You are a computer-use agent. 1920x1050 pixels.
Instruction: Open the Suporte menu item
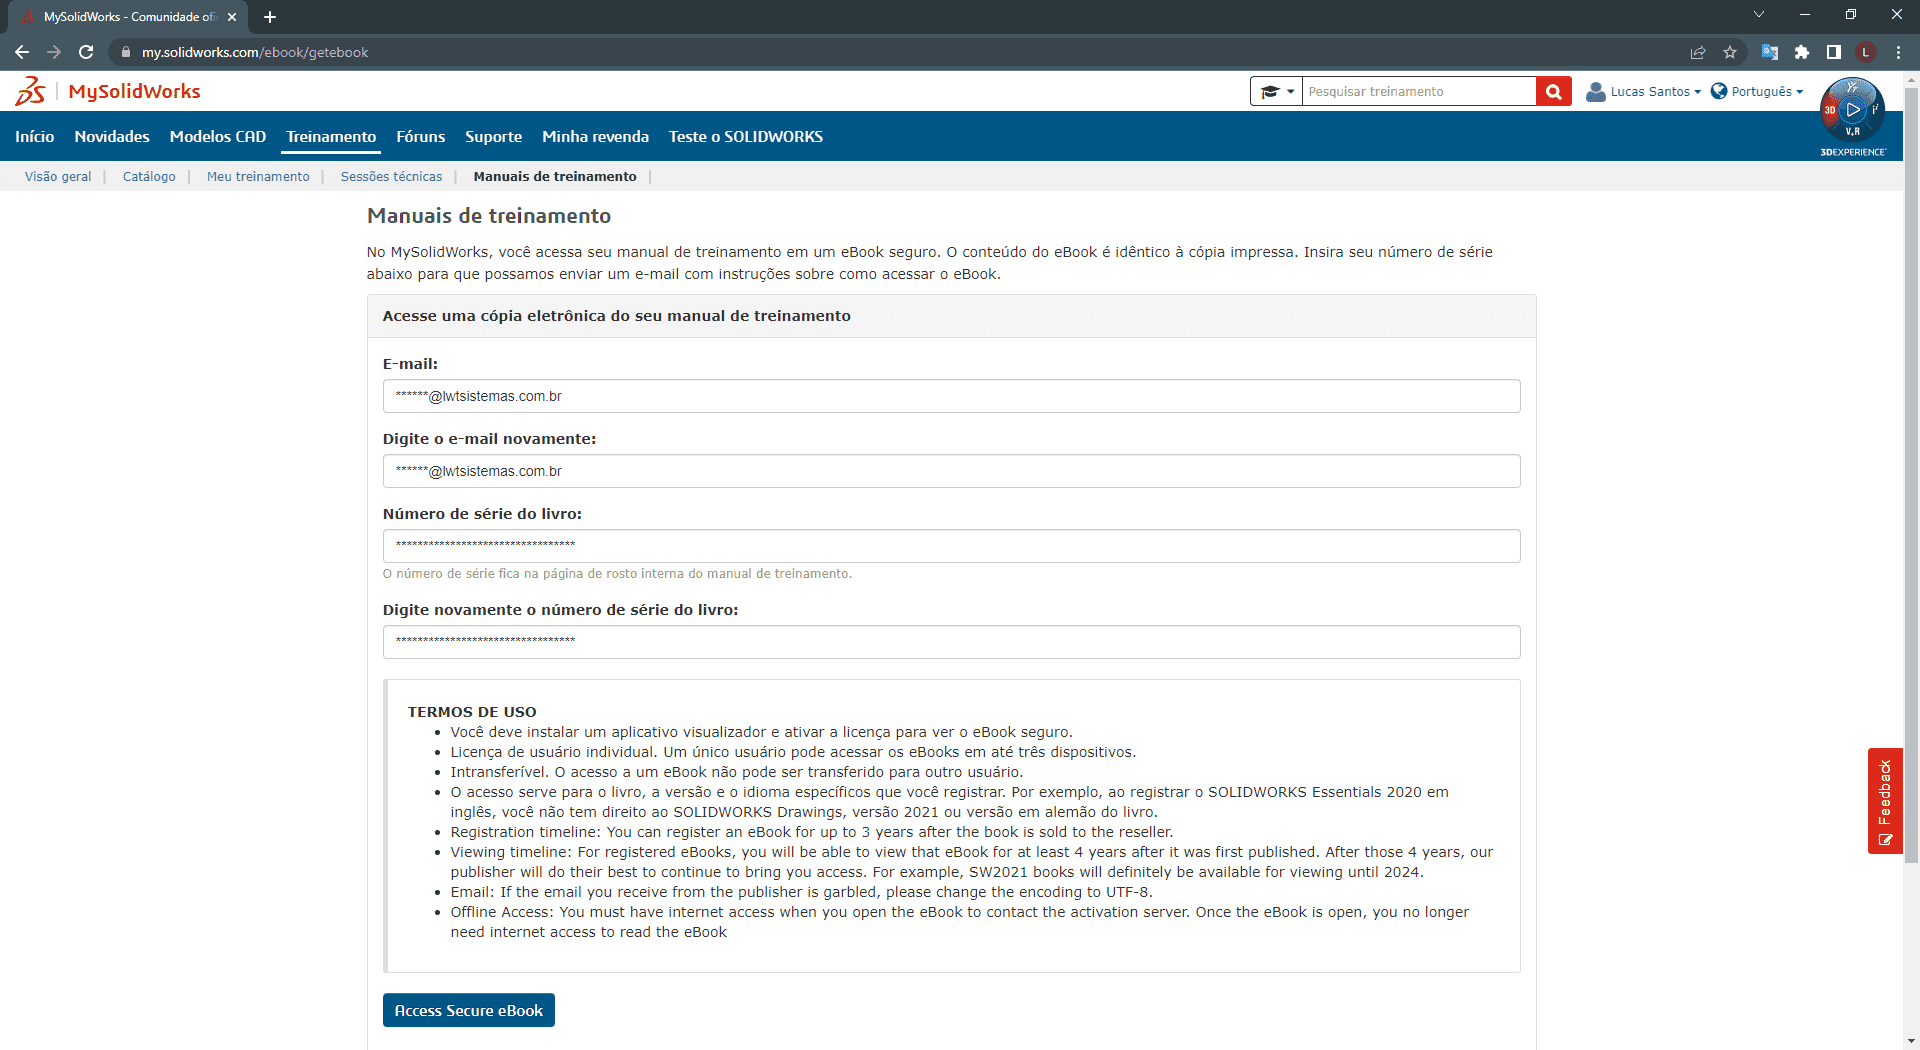[493, 136]
